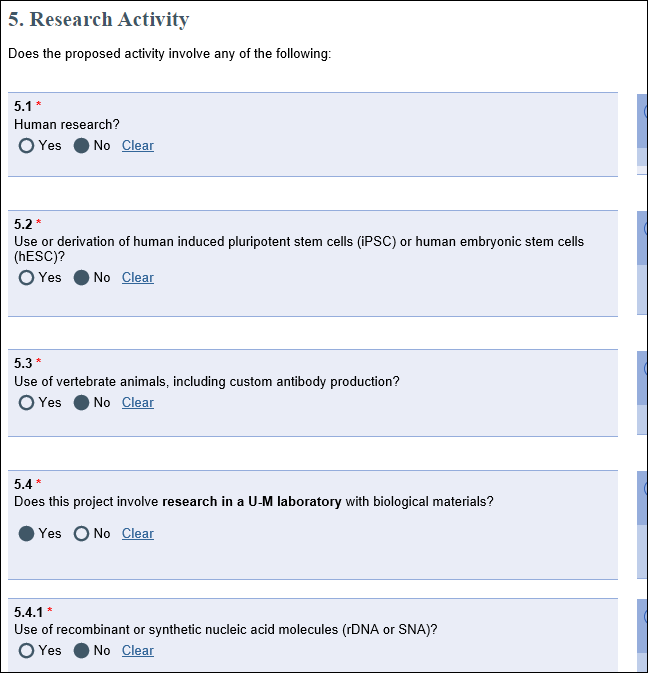648x673 pixels.
Task: Choose No for recombinant nucleic acid molecules
Action: [x=81, y=651]
